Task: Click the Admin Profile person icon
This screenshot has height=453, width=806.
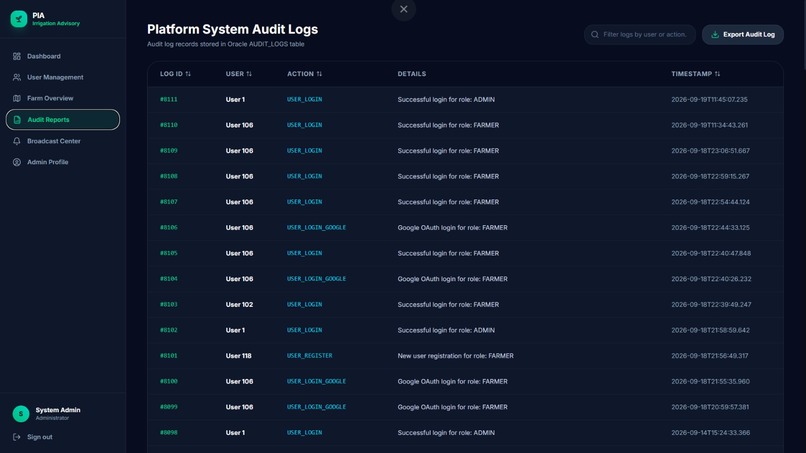Action: click(17, 162)
